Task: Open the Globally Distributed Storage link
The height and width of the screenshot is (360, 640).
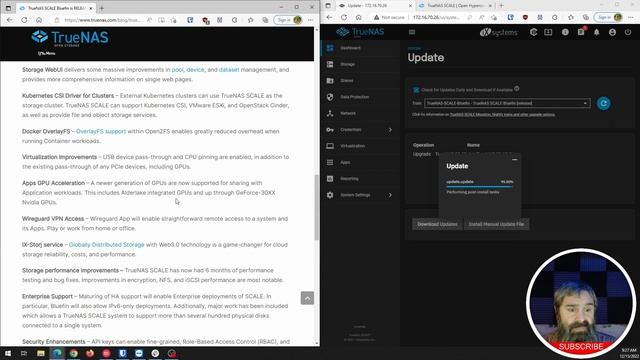Action: (107, 244)
